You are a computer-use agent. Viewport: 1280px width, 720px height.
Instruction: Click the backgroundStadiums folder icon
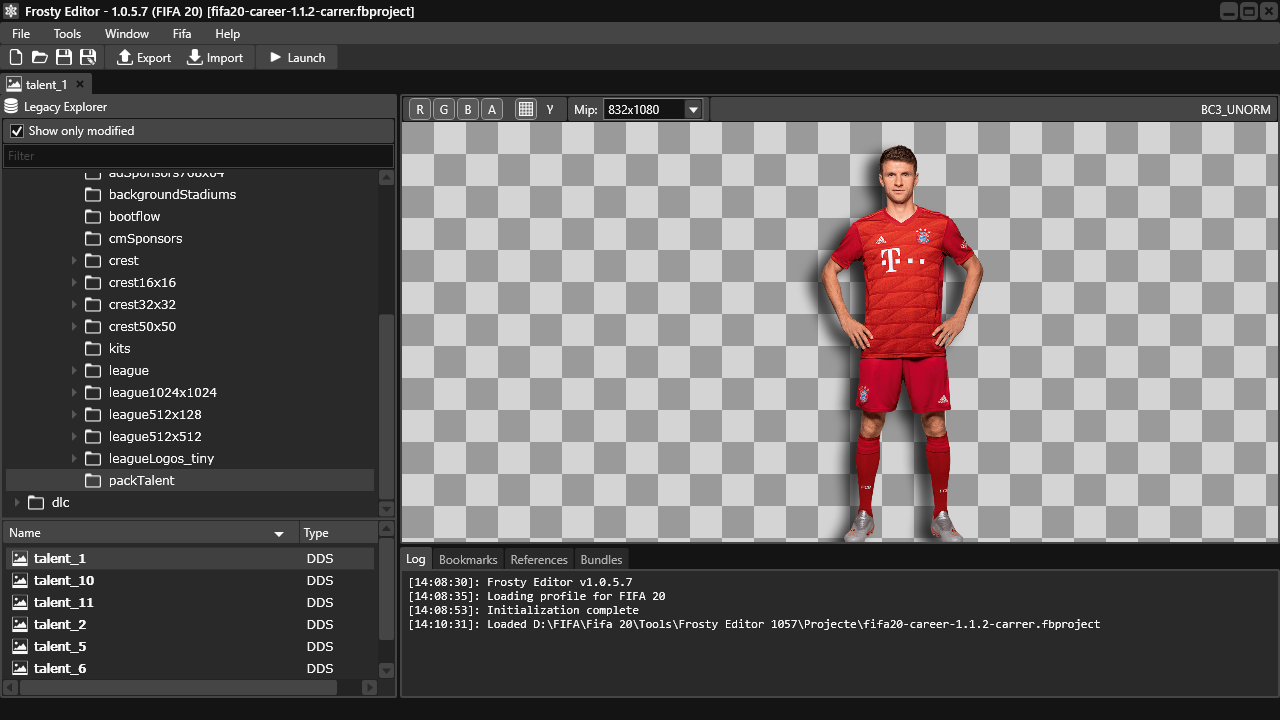point(93,195)
